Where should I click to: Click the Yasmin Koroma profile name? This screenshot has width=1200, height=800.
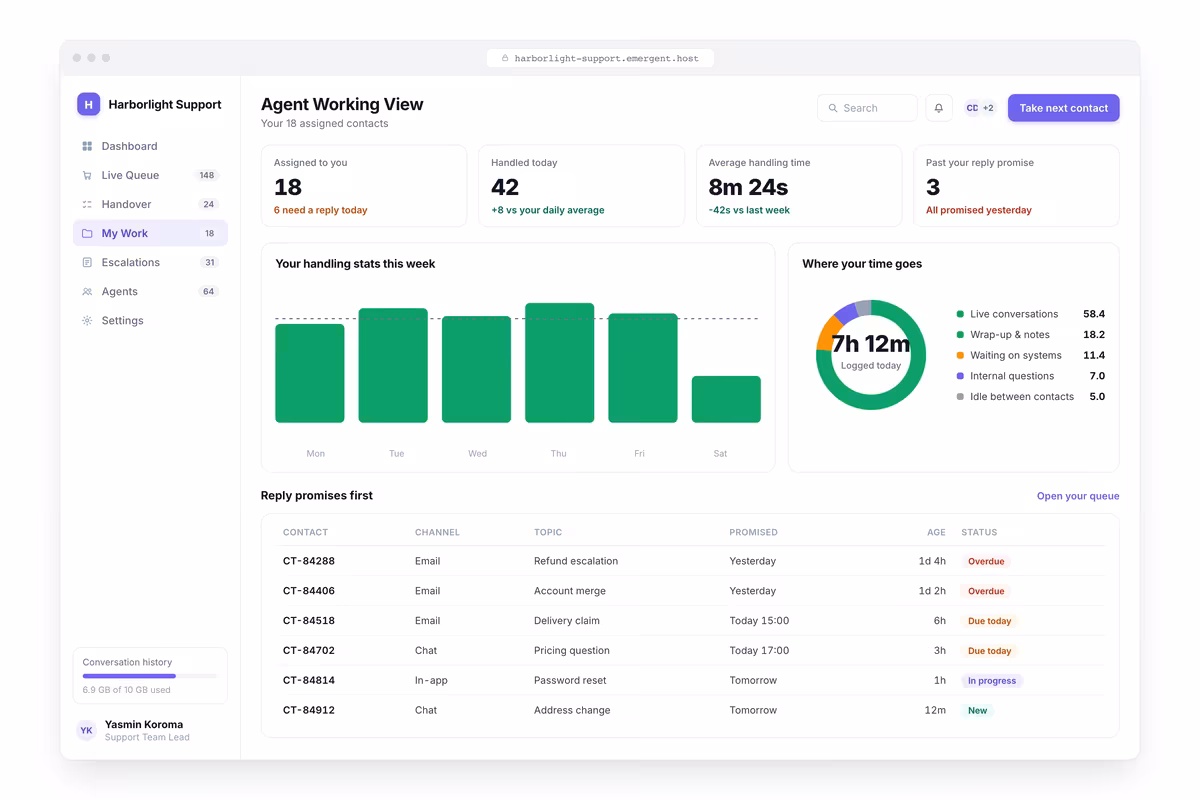coord(144,724)
